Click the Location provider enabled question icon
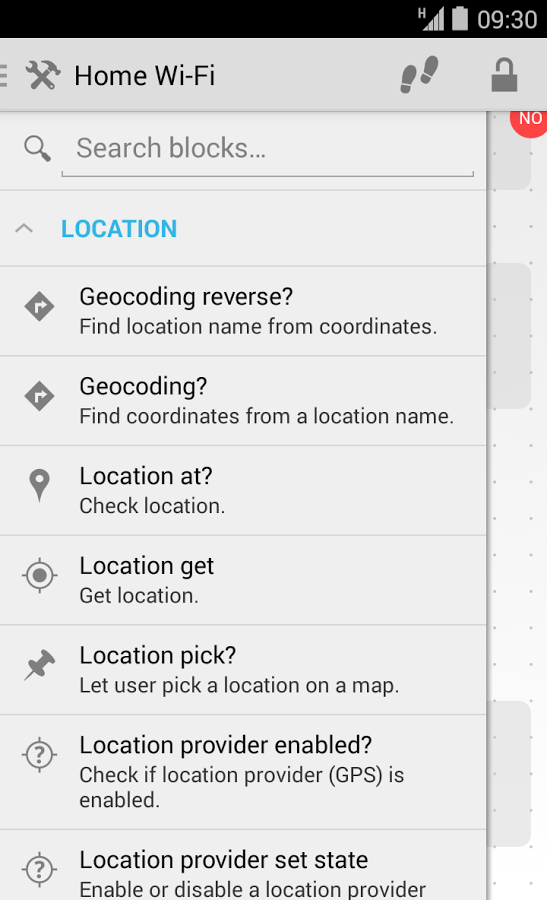Screen dimensions: 547x900 click(40, 754)
